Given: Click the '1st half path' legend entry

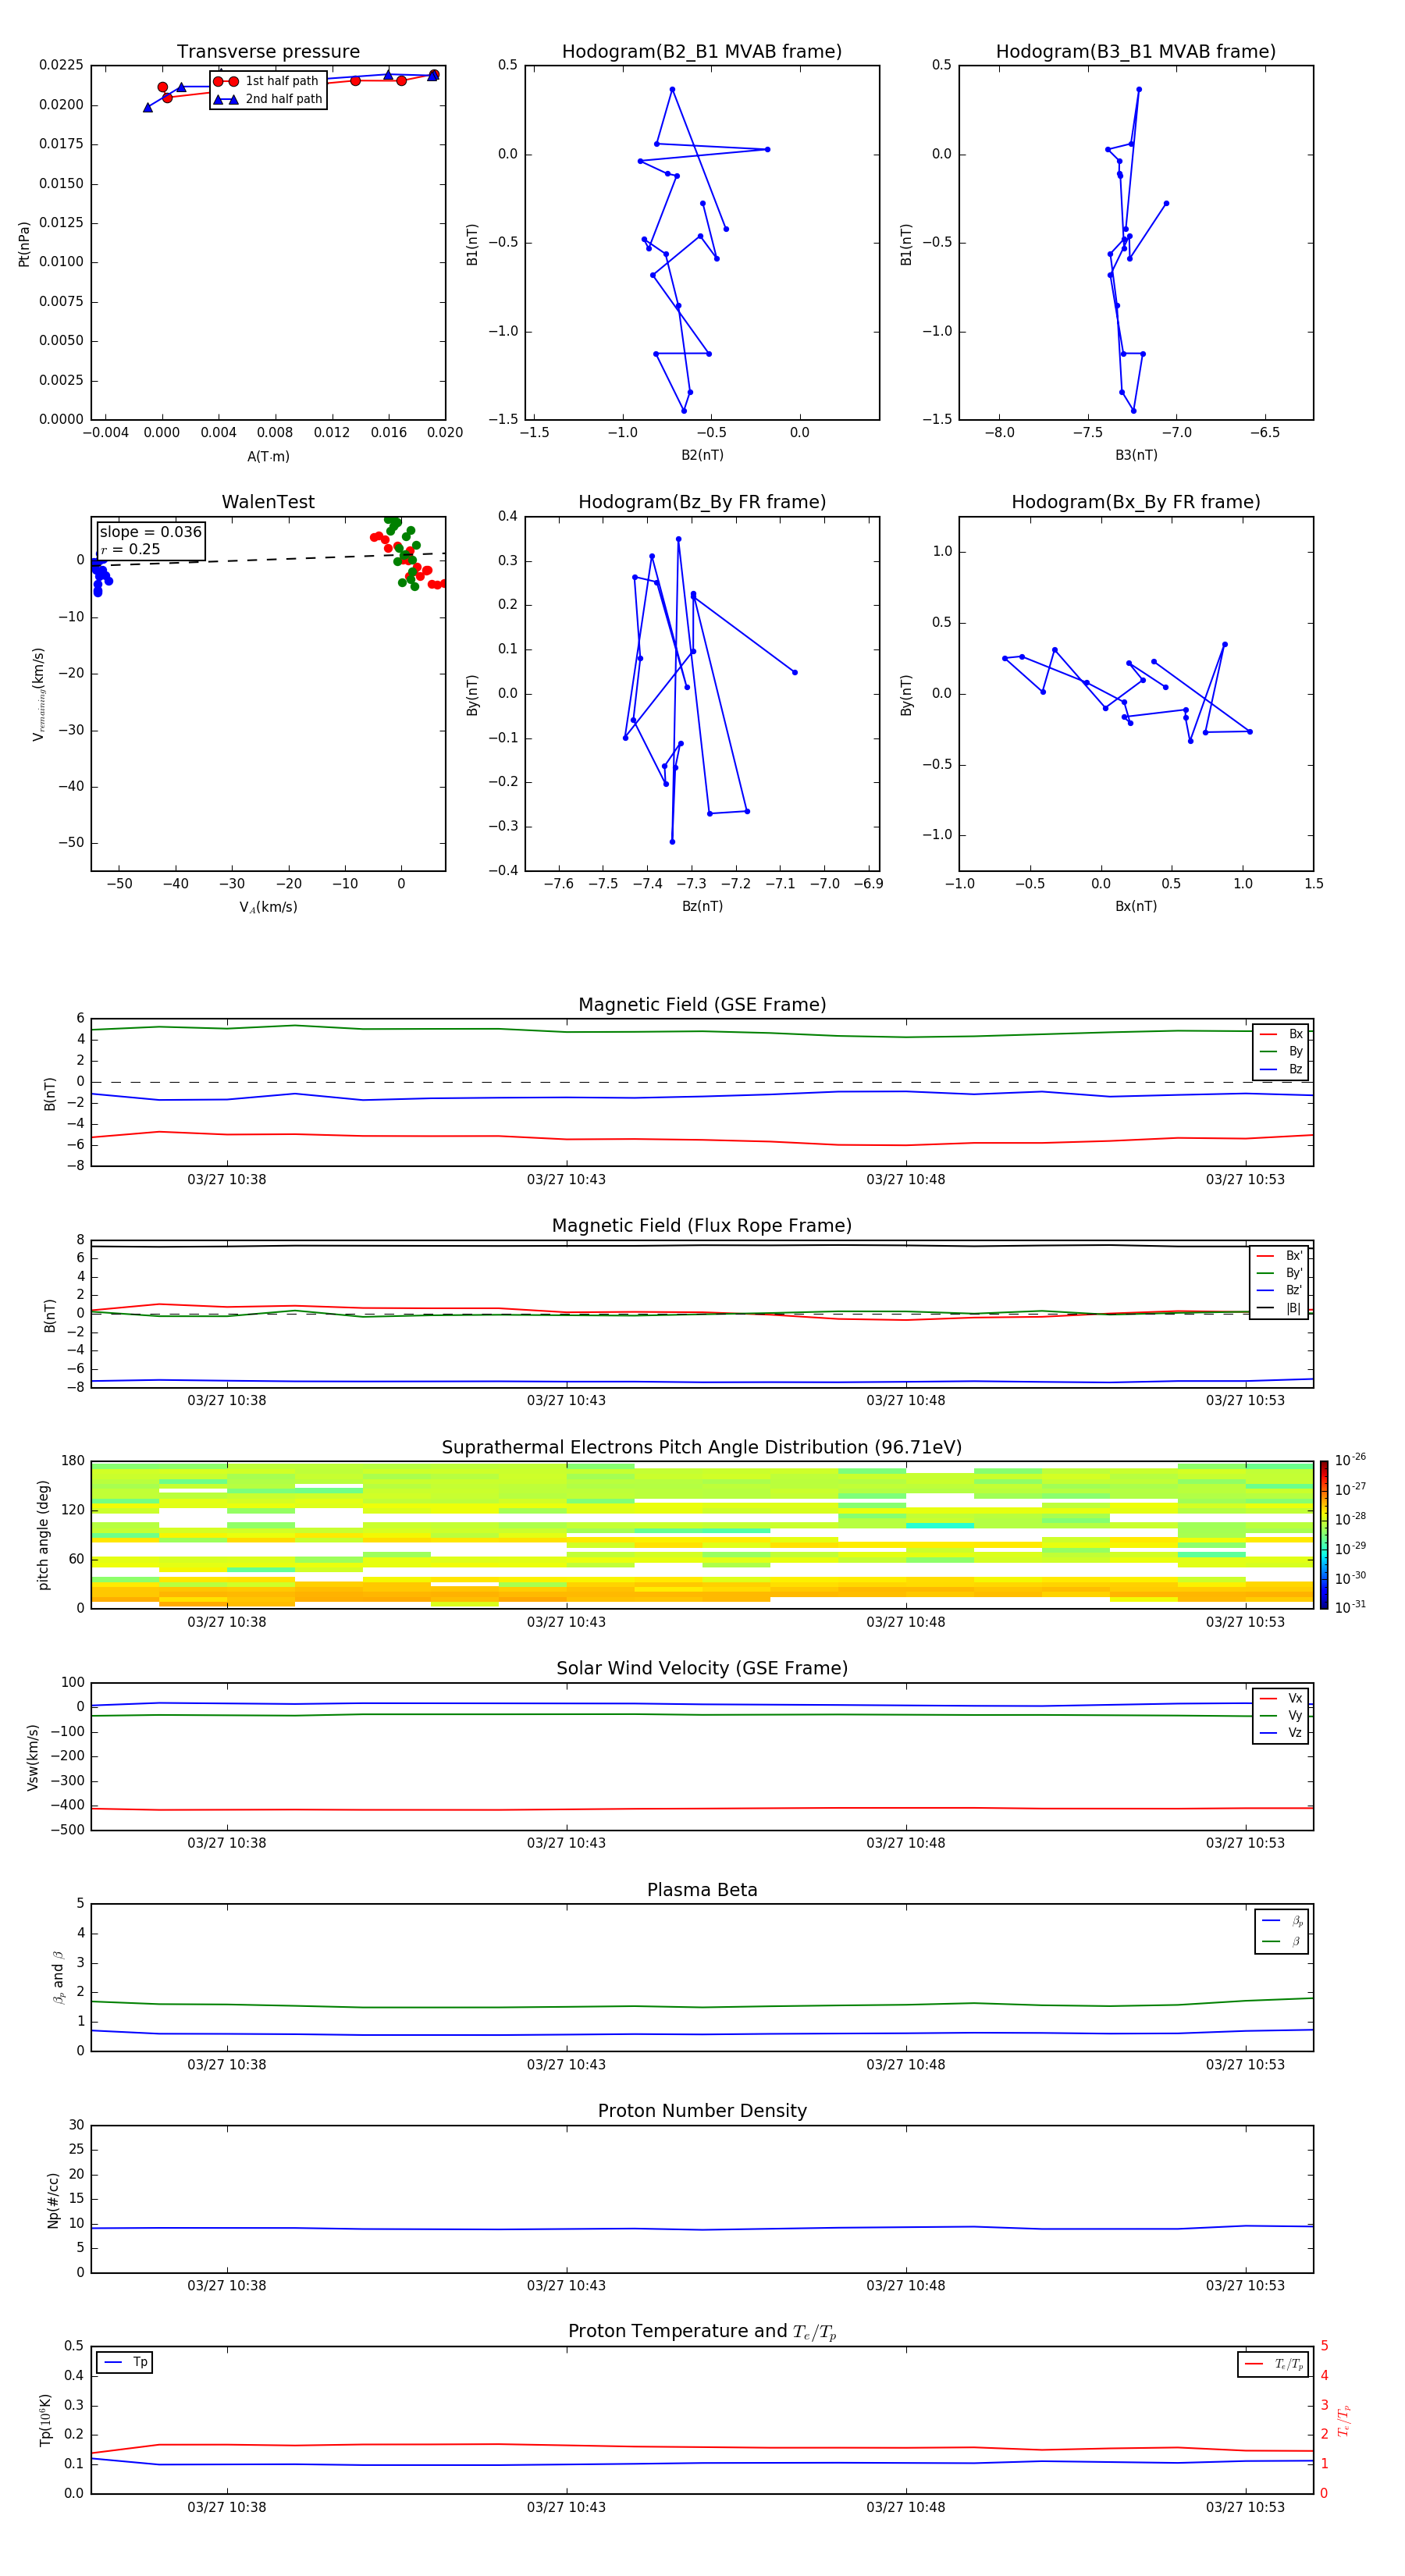Looking at the screenshot, I should click(267, 81).
